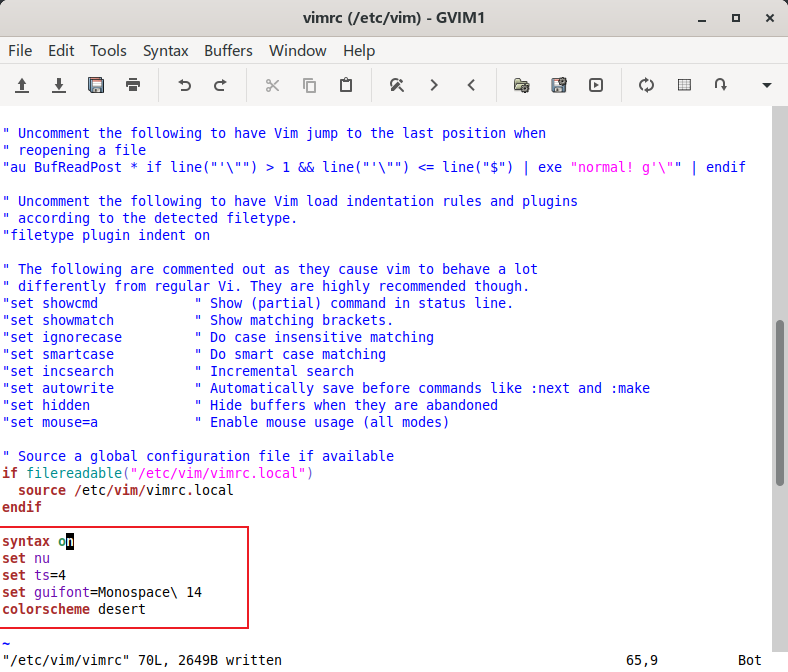This screenshot has height=672, width=788.
Task: Click the Save all files icon
Action: pos(96,85)
